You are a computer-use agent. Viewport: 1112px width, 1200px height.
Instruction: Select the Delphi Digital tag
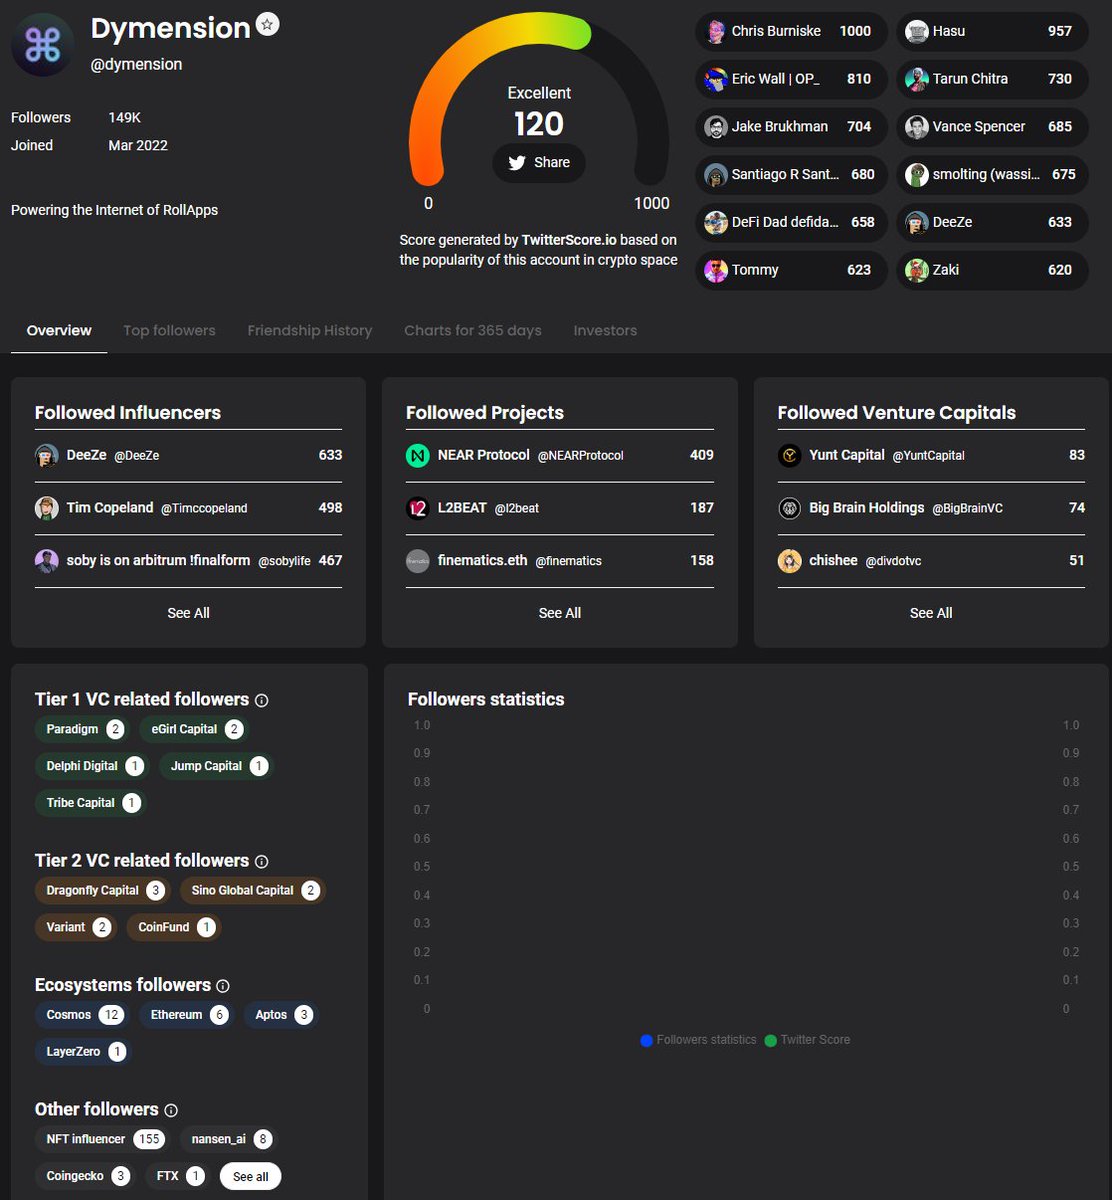click(x=91, y=767)
